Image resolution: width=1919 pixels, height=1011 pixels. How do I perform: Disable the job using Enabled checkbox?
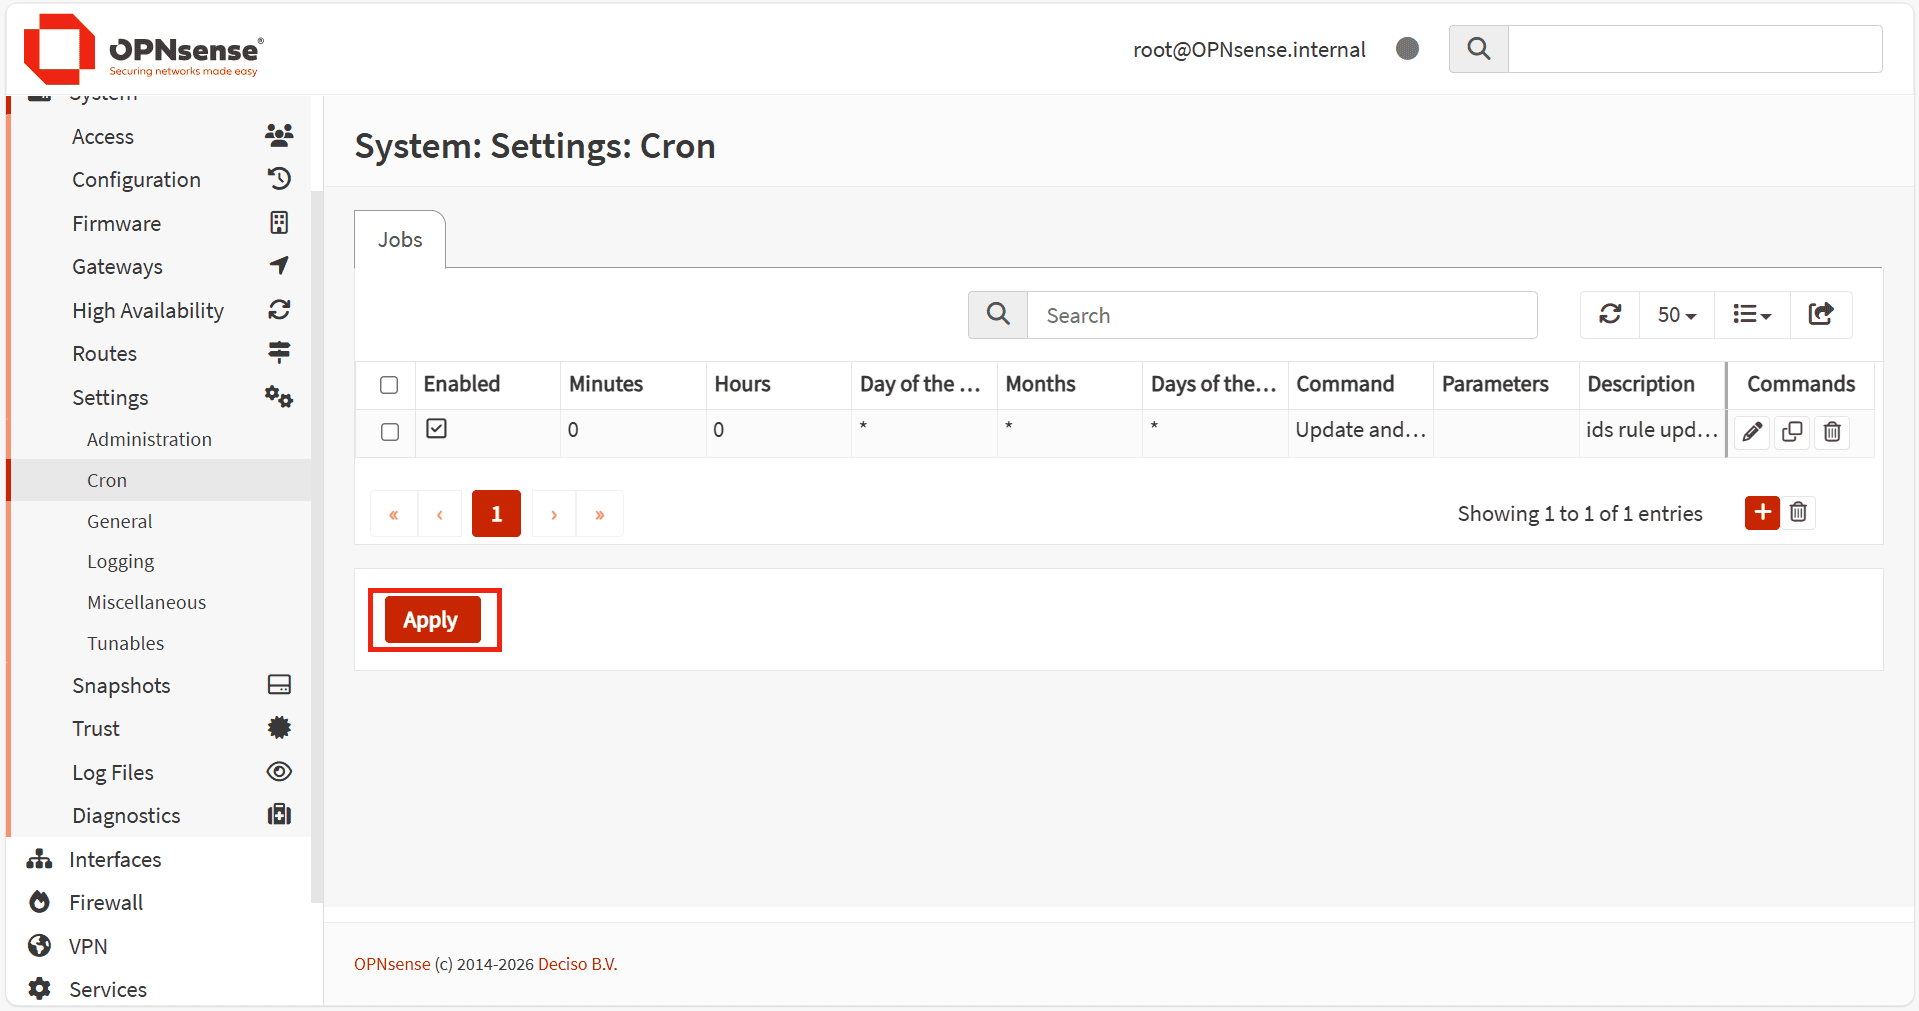437,429
